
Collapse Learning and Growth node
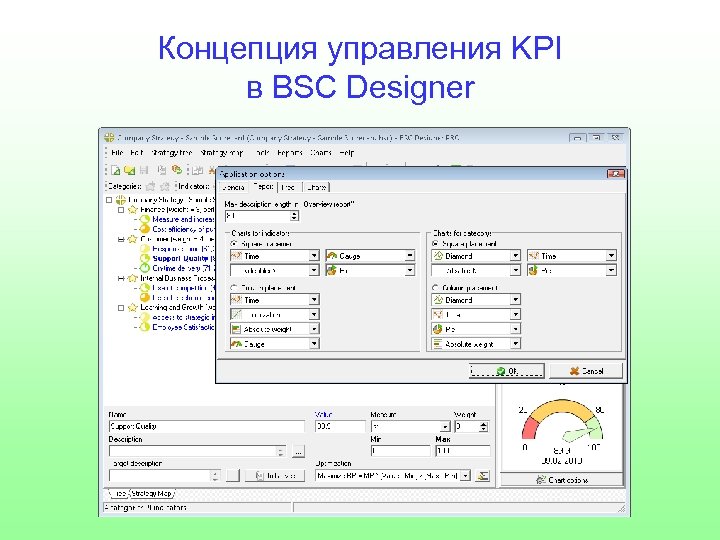[x=121, y=308]
